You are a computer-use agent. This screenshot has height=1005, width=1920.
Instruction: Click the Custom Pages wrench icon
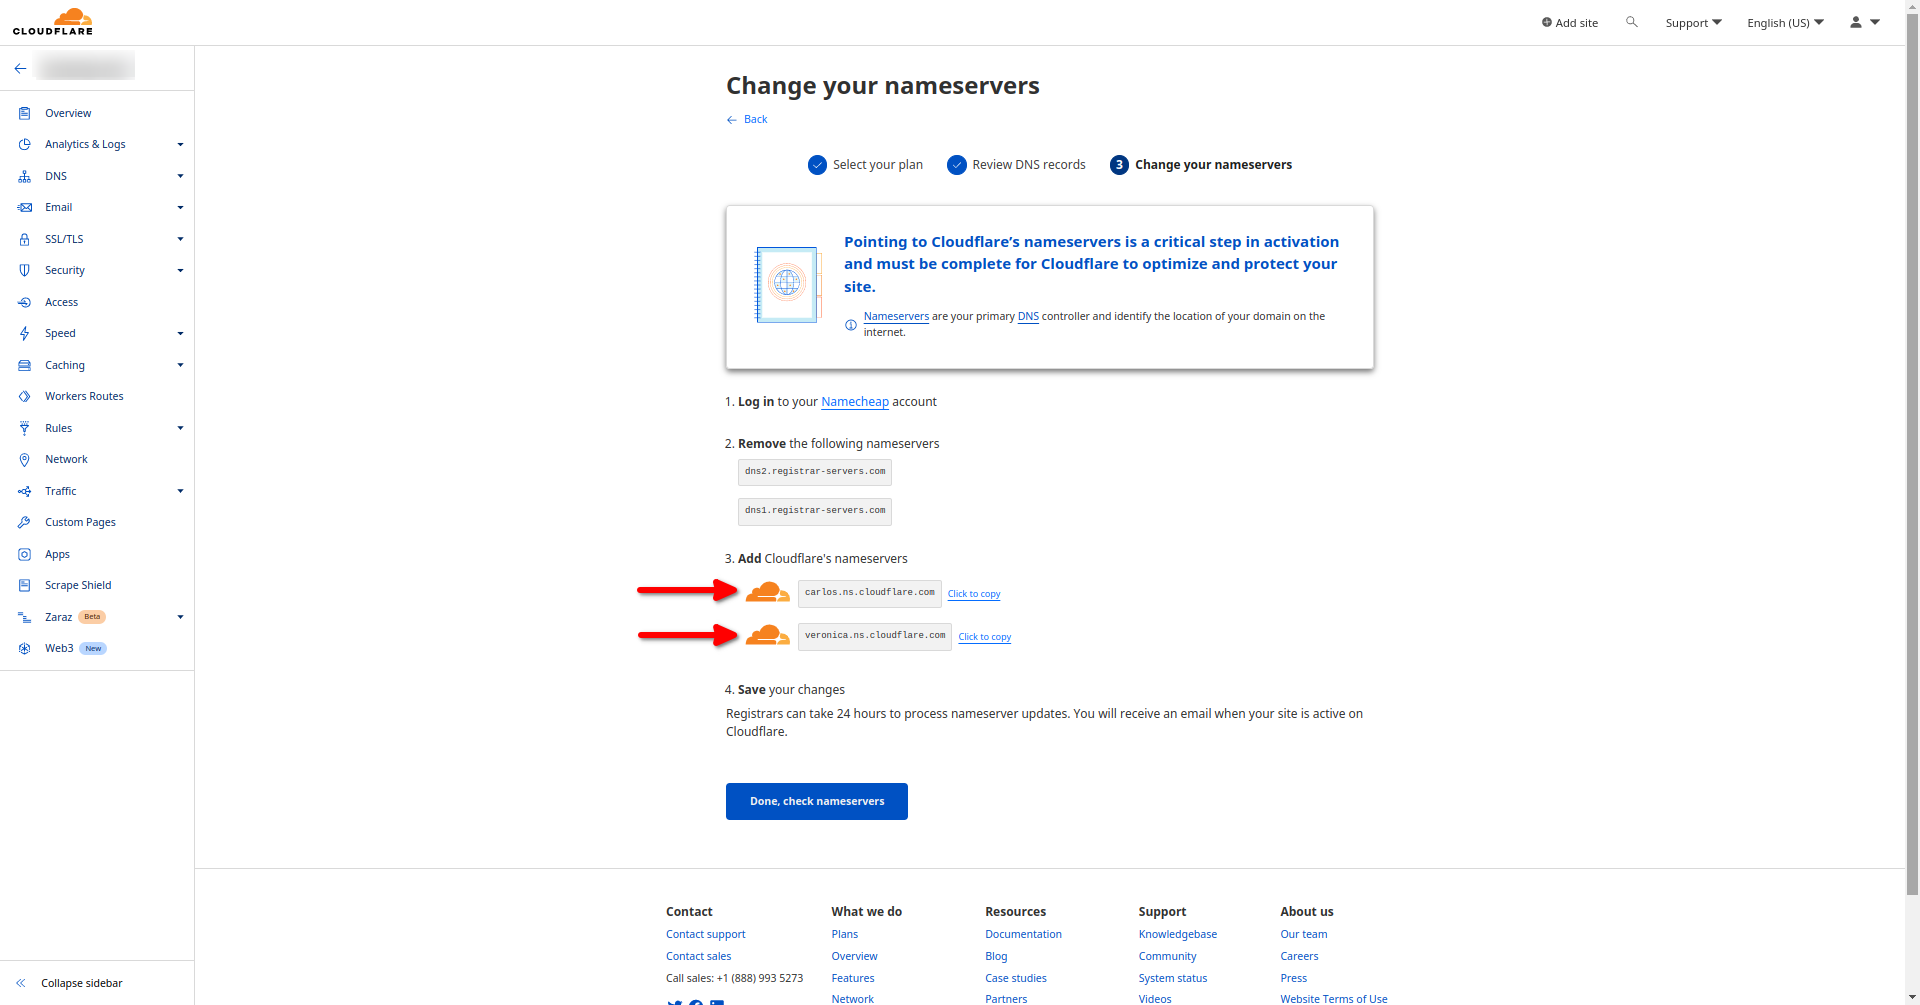pyautogui.click(x=24, y=522)
